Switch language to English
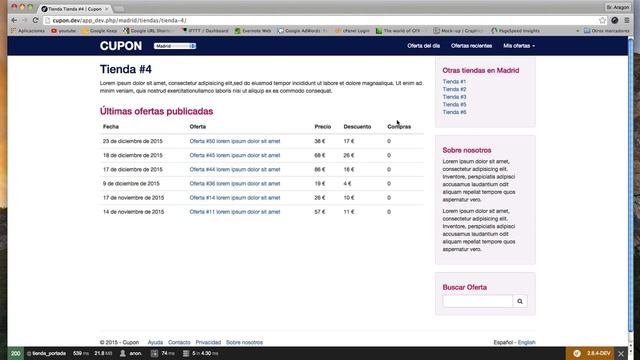The height and width of the screenshot is (360, 640). click(x=527, y=342)
